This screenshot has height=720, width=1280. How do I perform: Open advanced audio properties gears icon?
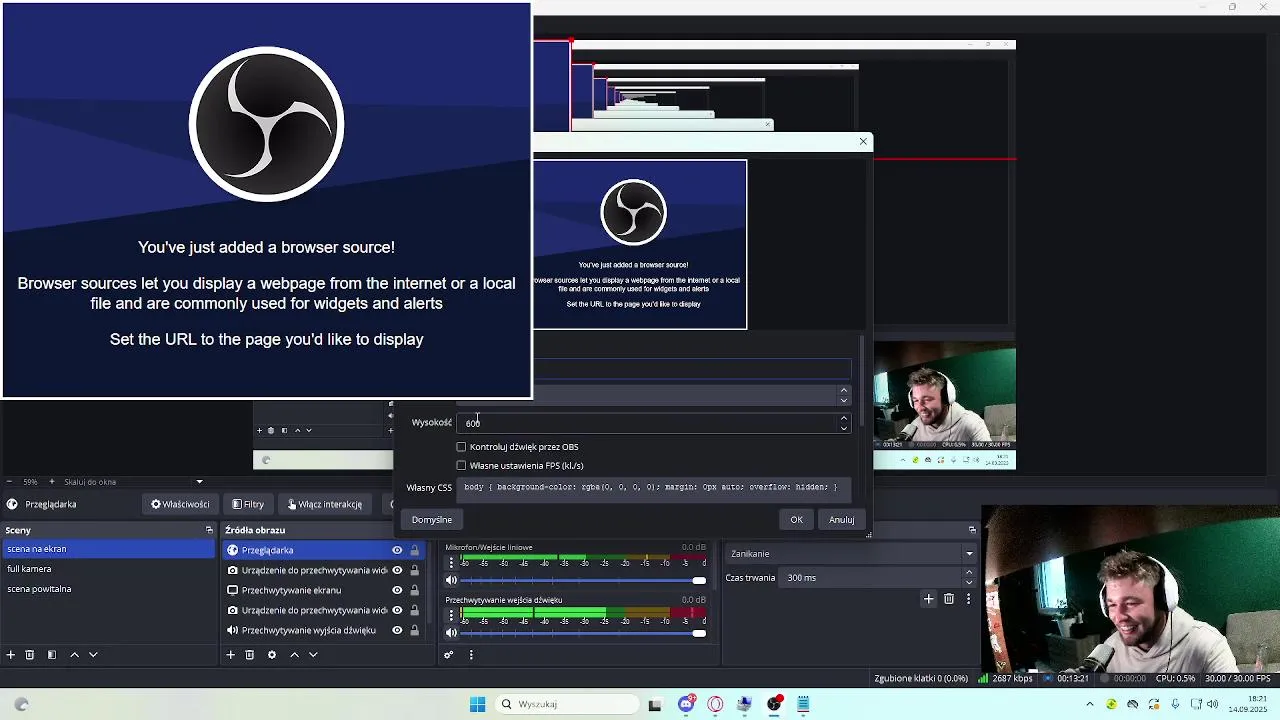449,655
